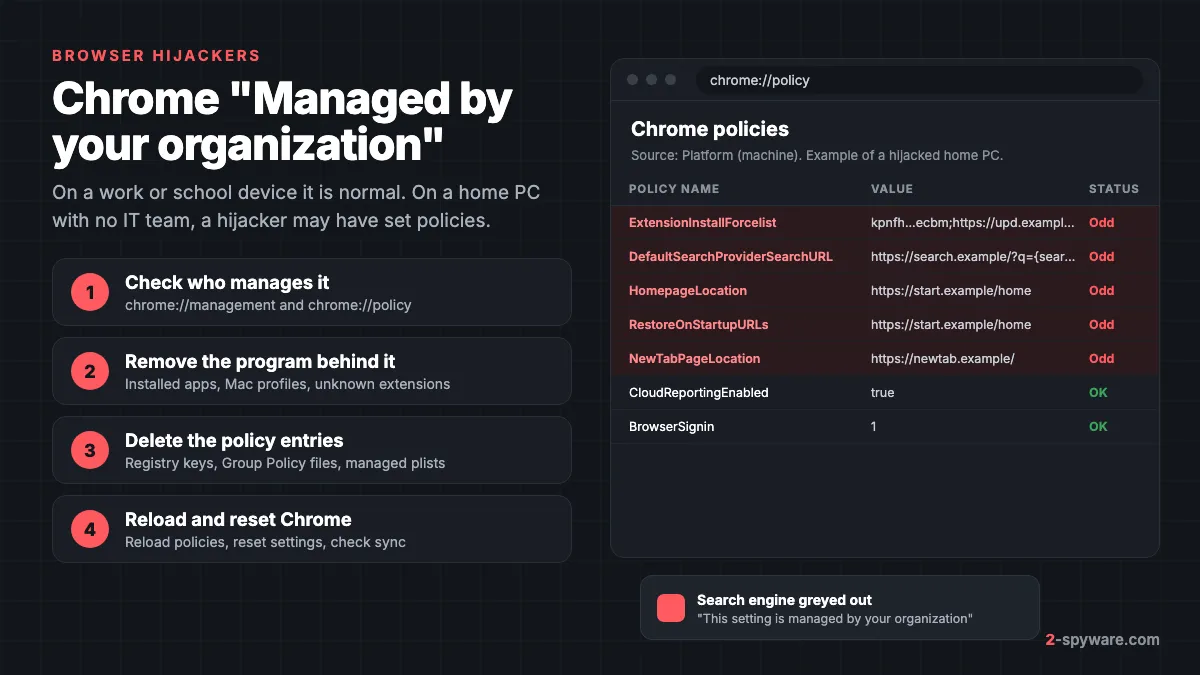The width and height of the screenshot is (1200, 675).
Task: Select the number 1 circle badge
Action: click(90, 292)
